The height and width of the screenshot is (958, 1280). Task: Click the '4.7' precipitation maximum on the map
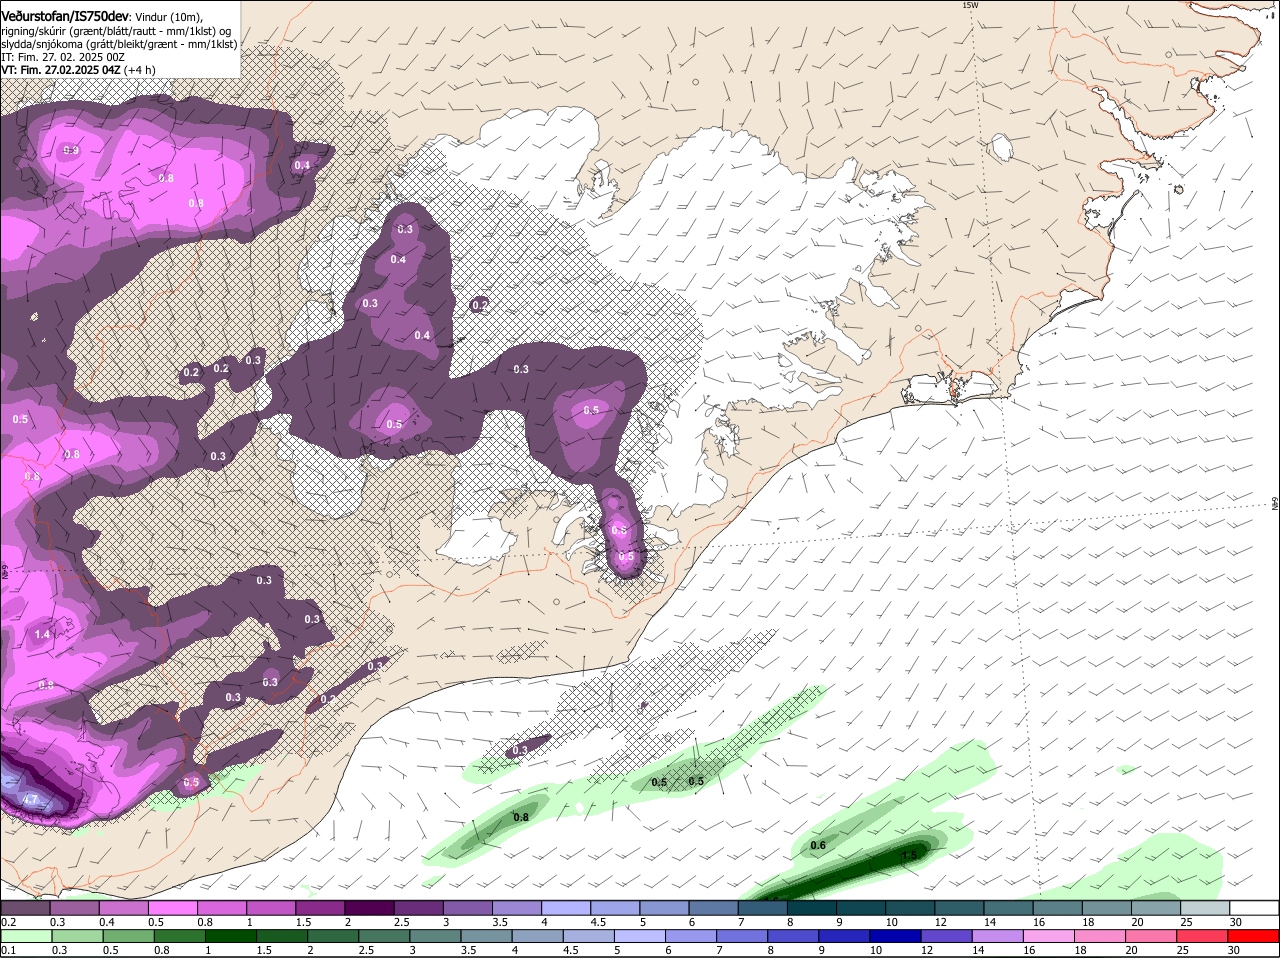tap(30, 800)
